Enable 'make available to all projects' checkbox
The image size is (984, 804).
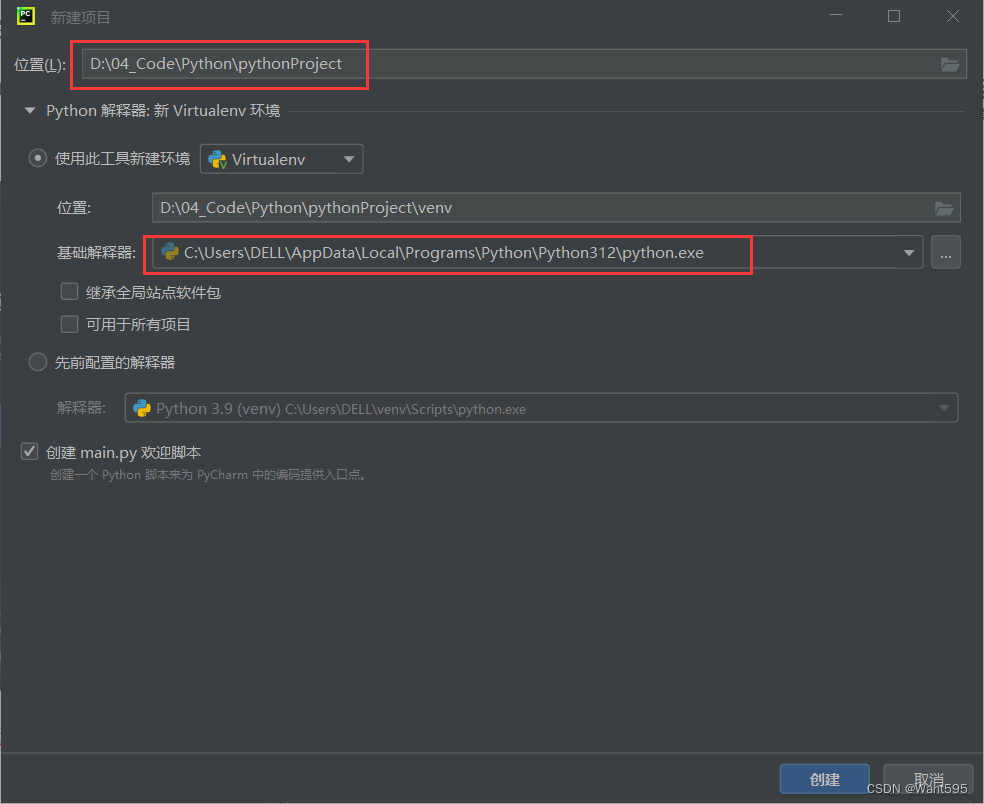tap(69, 324)
